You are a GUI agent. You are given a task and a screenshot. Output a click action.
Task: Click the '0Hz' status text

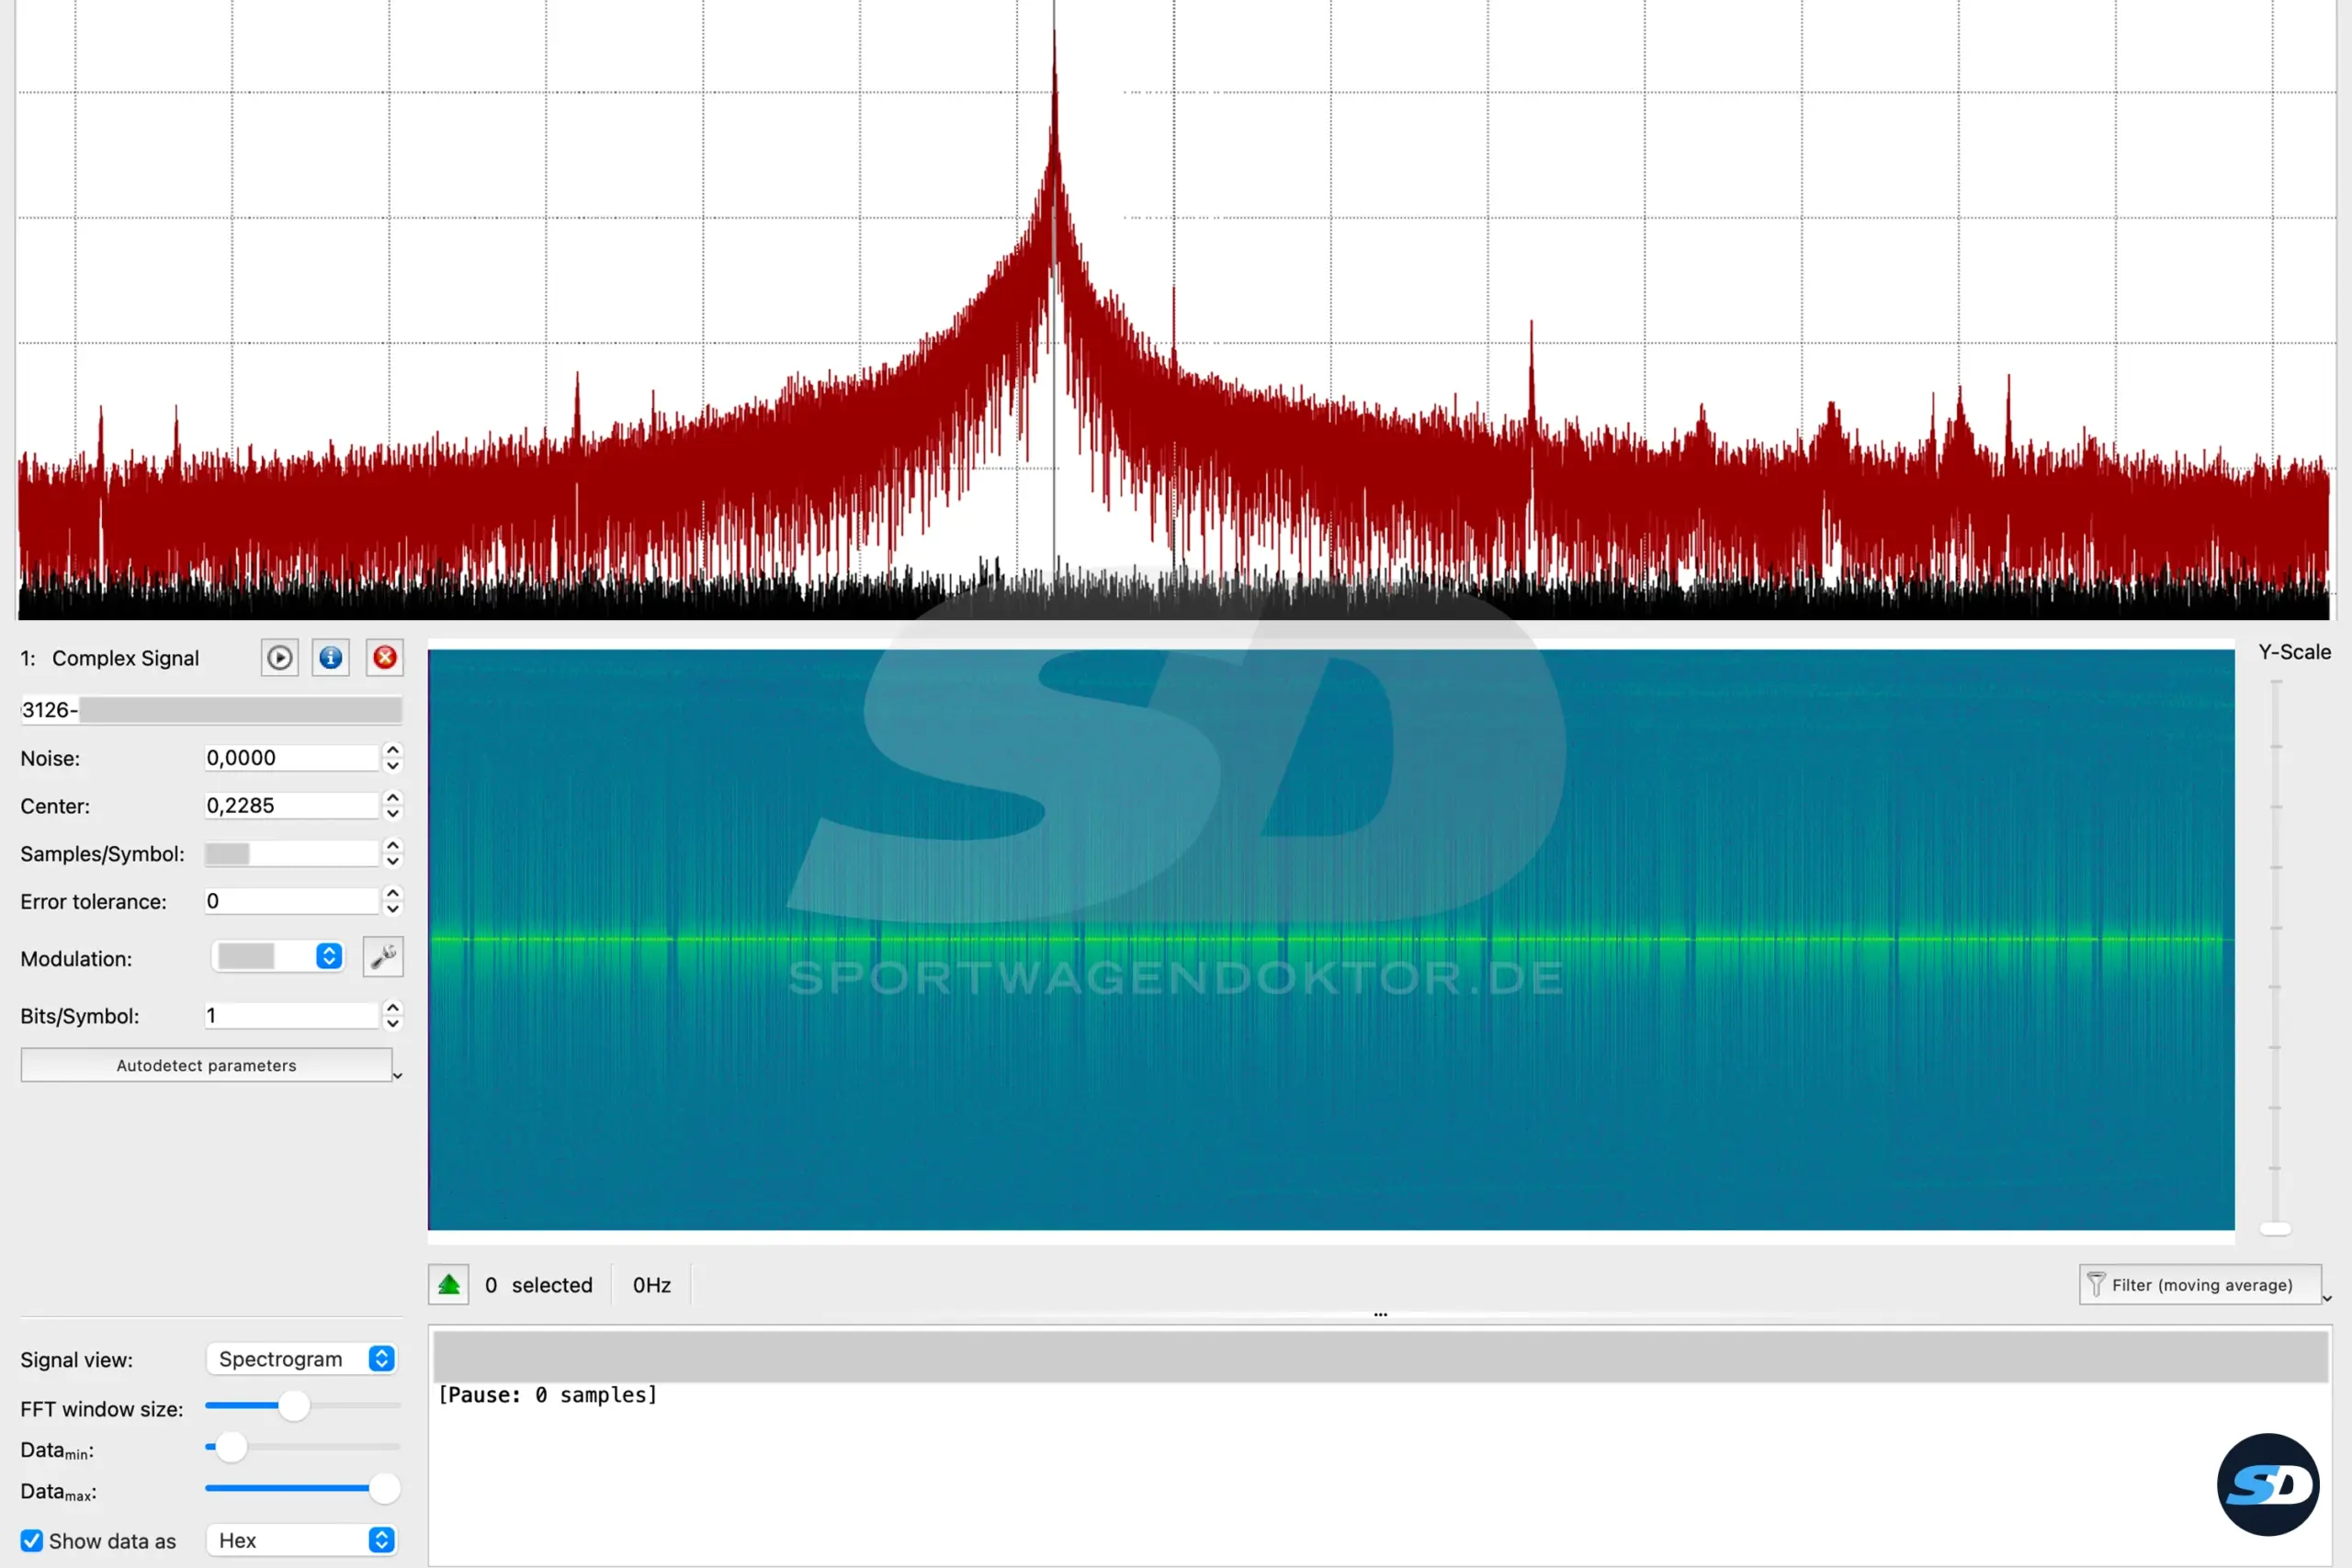(x=652, y=1285)
